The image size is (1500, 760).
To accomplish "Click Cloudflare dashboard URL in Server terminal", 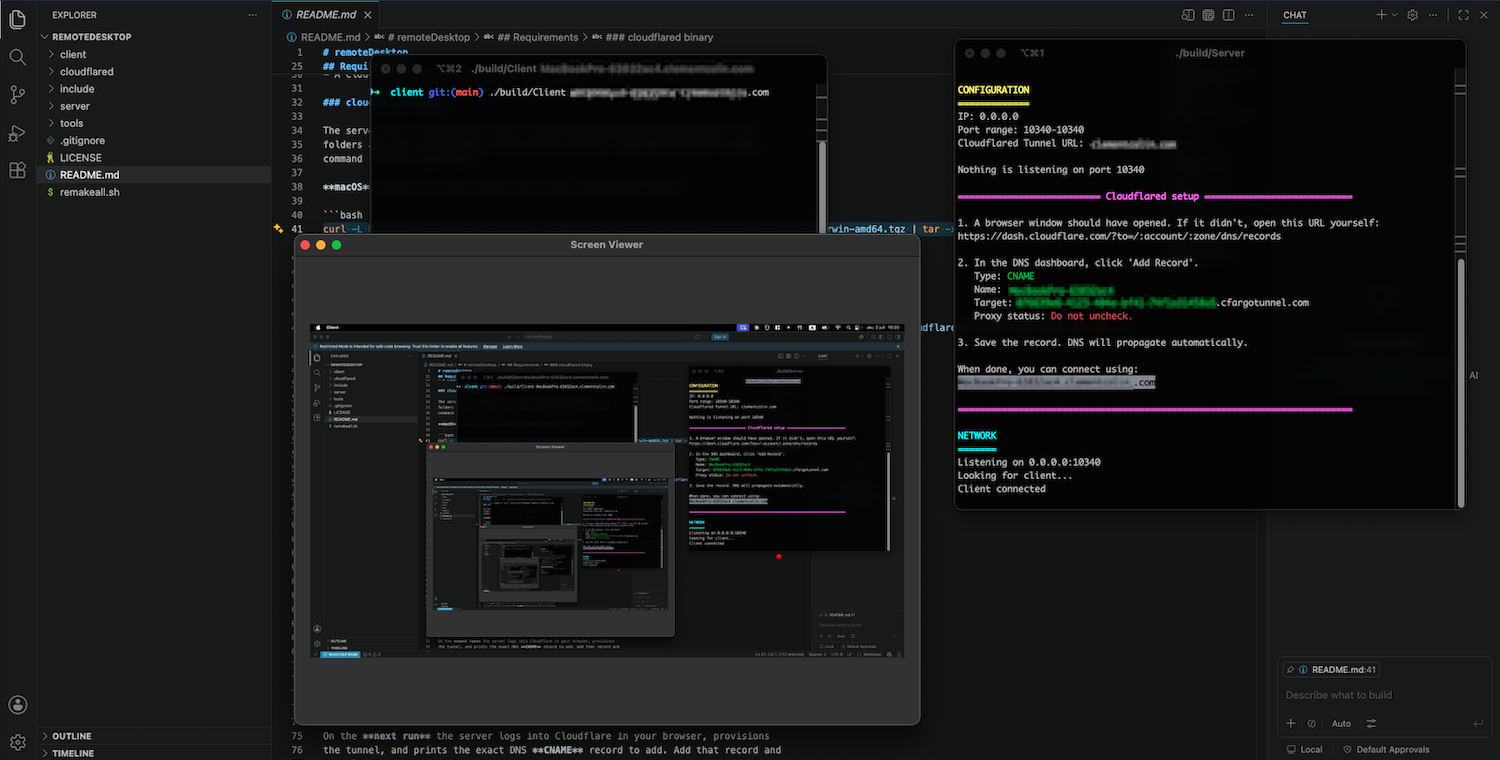I will (1119, 236).
